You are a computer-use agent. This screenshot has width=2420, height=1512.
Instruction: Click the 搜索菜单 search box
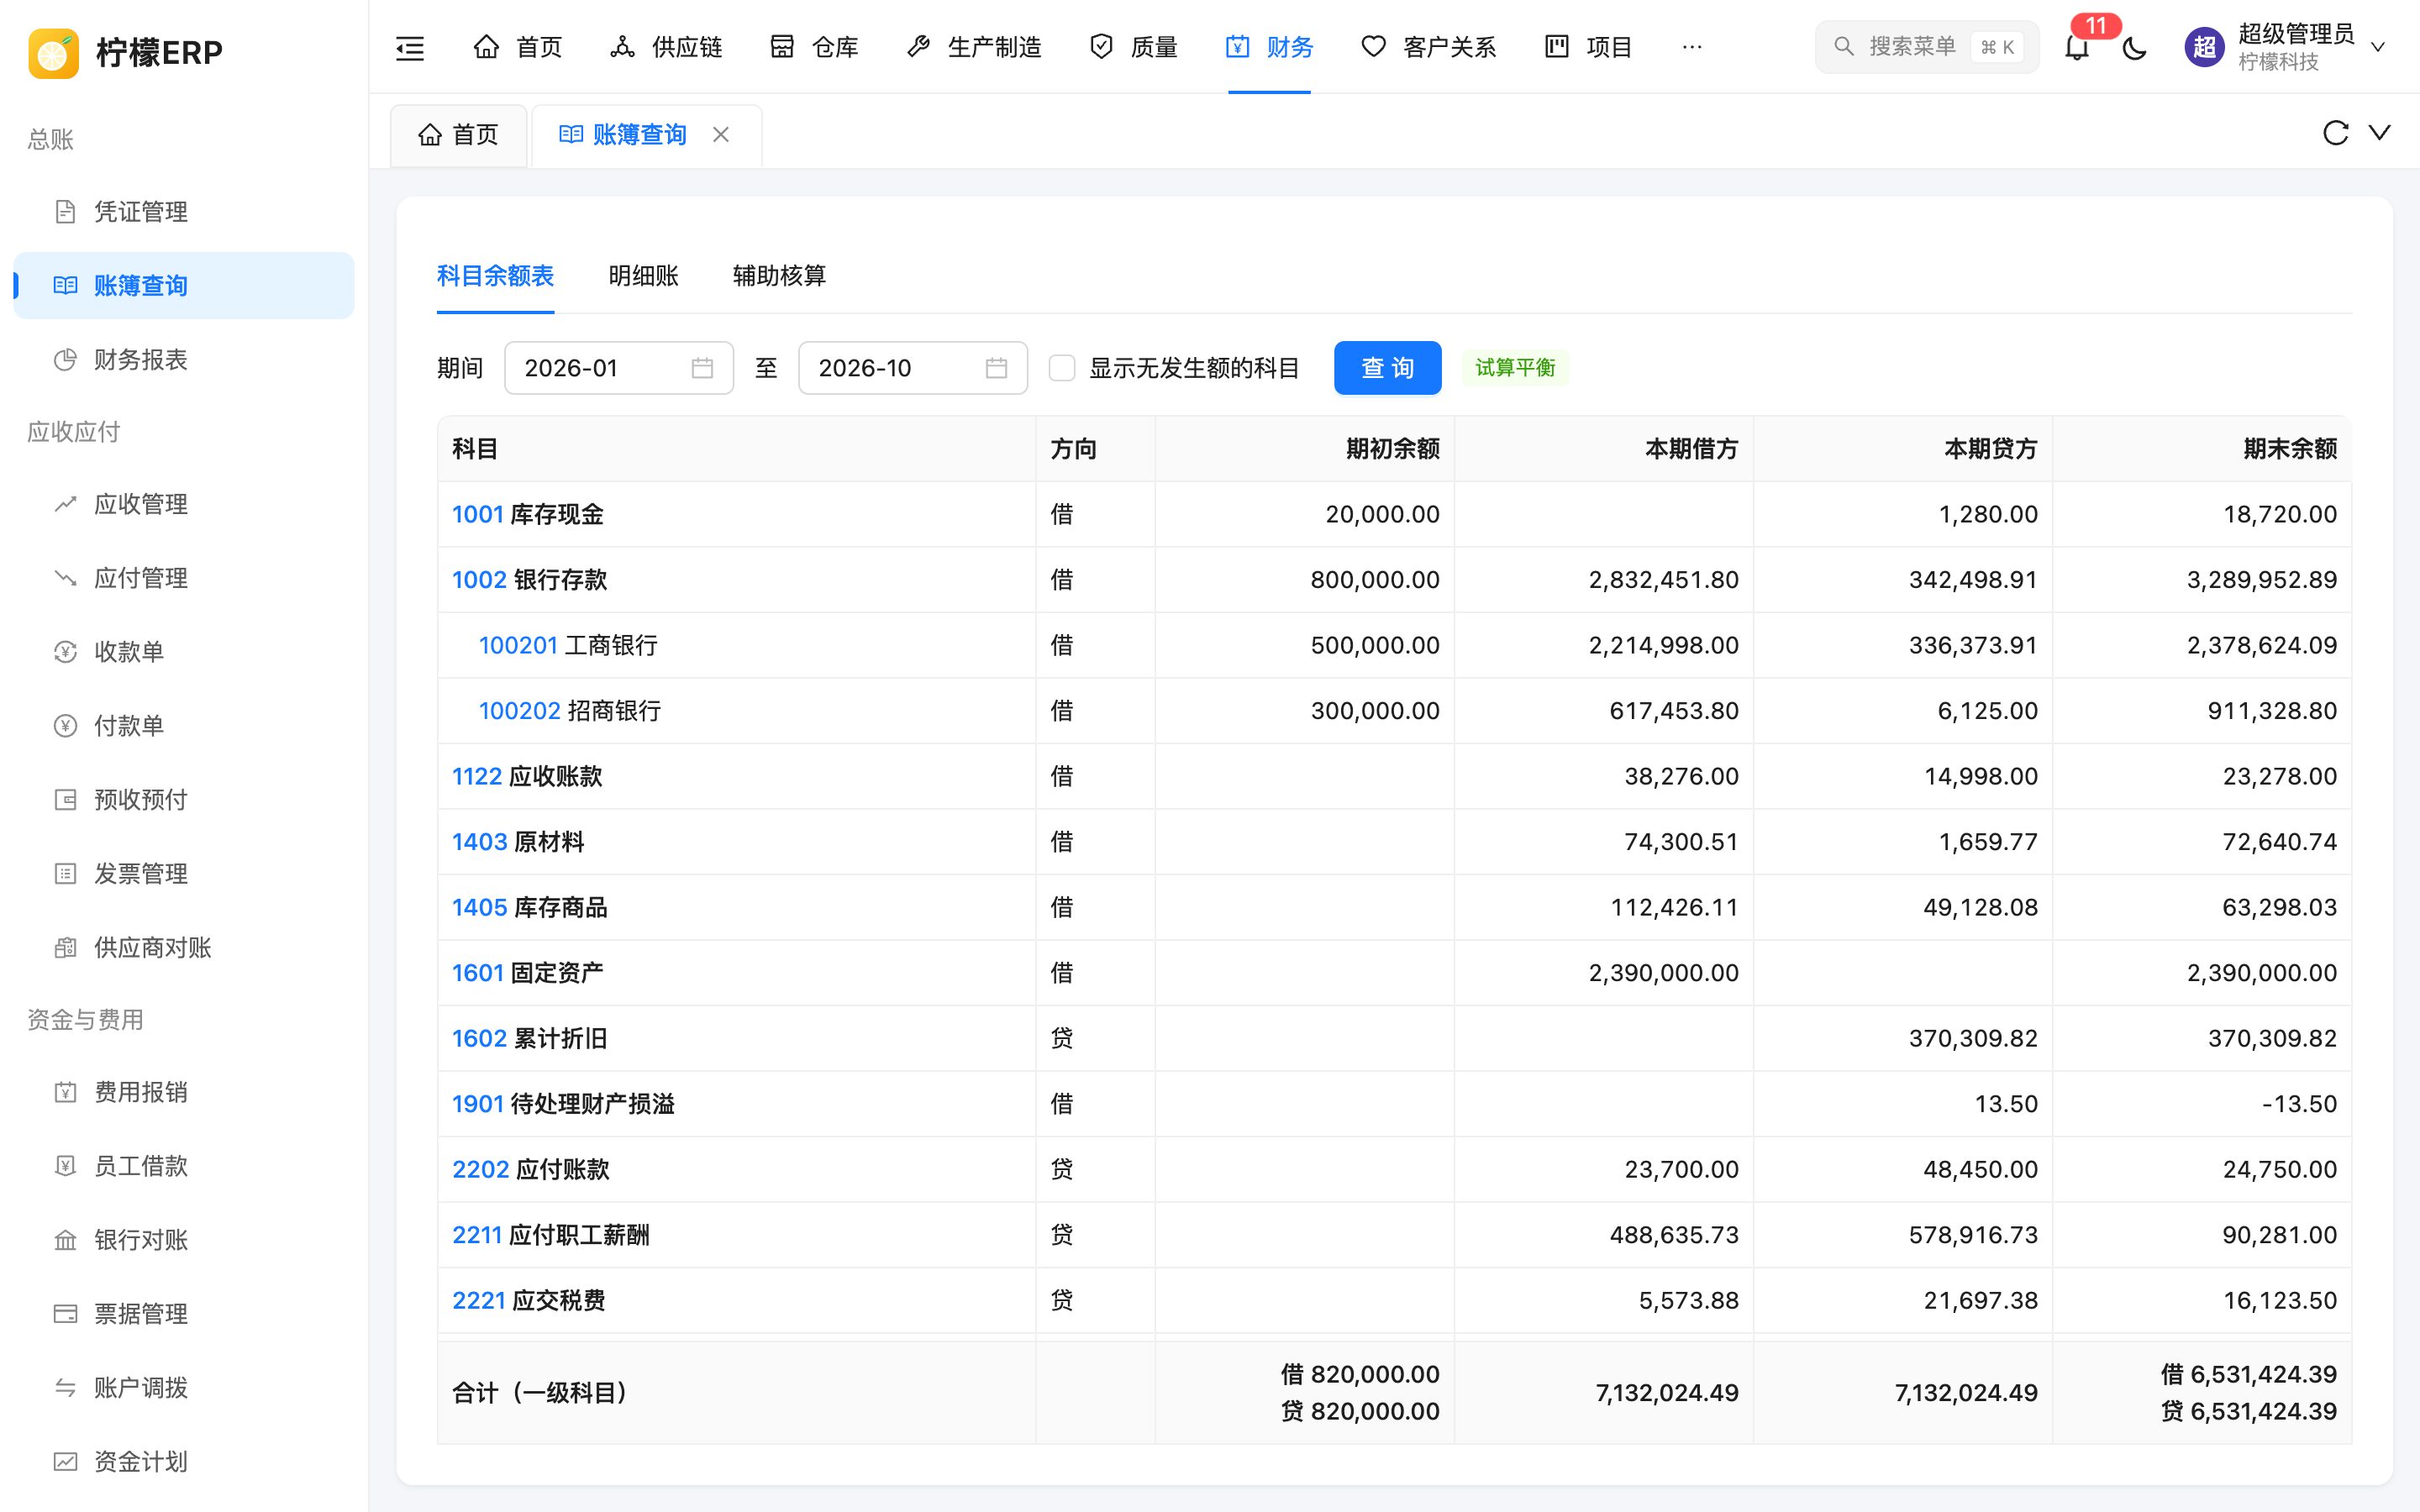[x=1926, y=47]
